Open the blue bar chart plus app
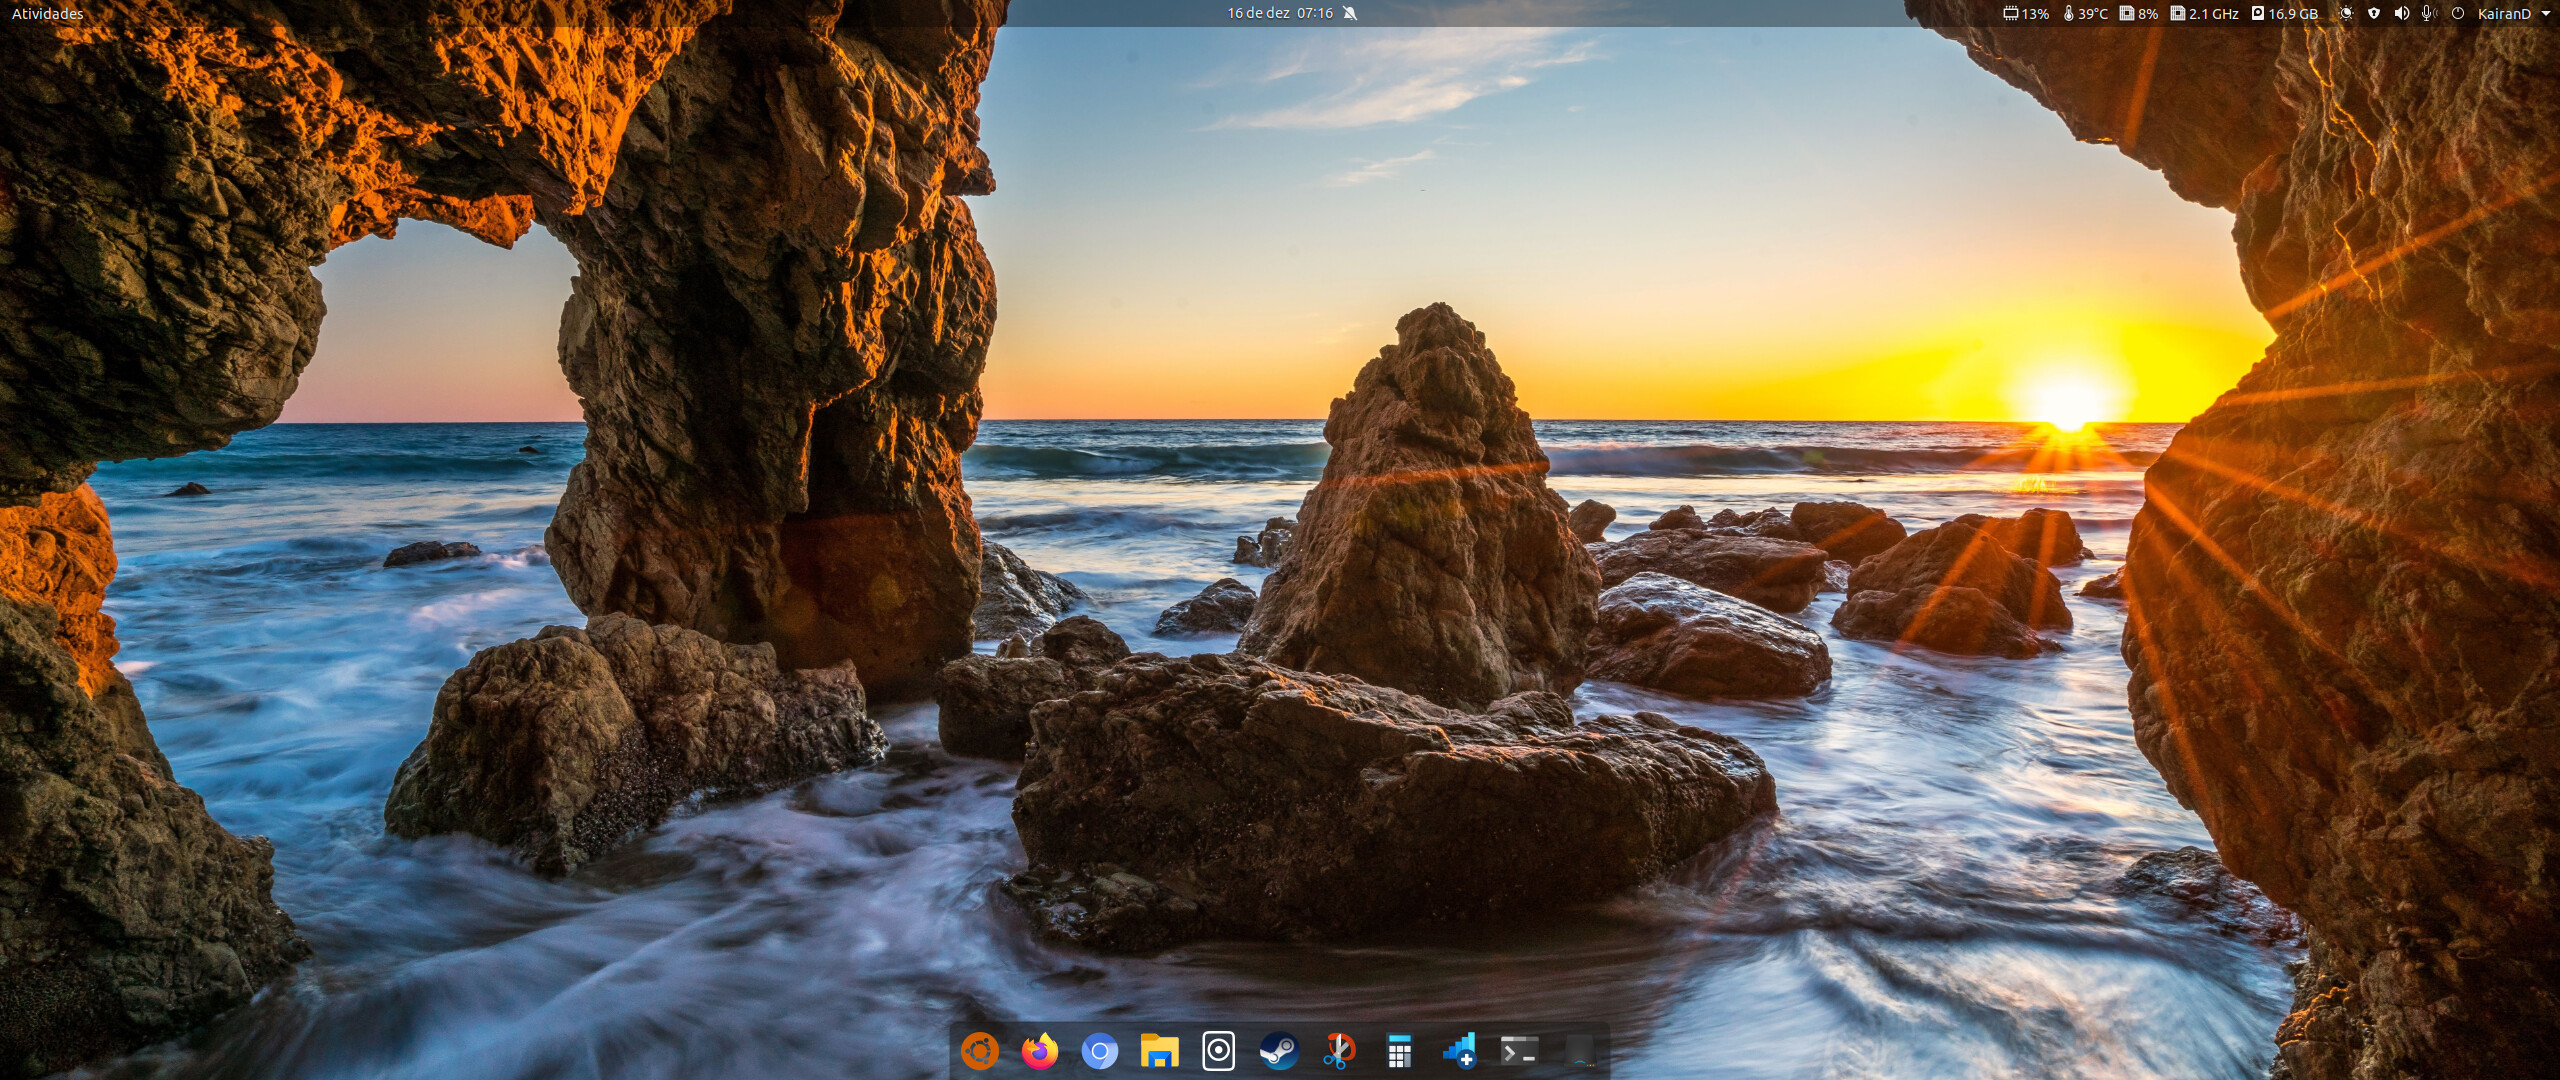 (x=1459, y=1051)
